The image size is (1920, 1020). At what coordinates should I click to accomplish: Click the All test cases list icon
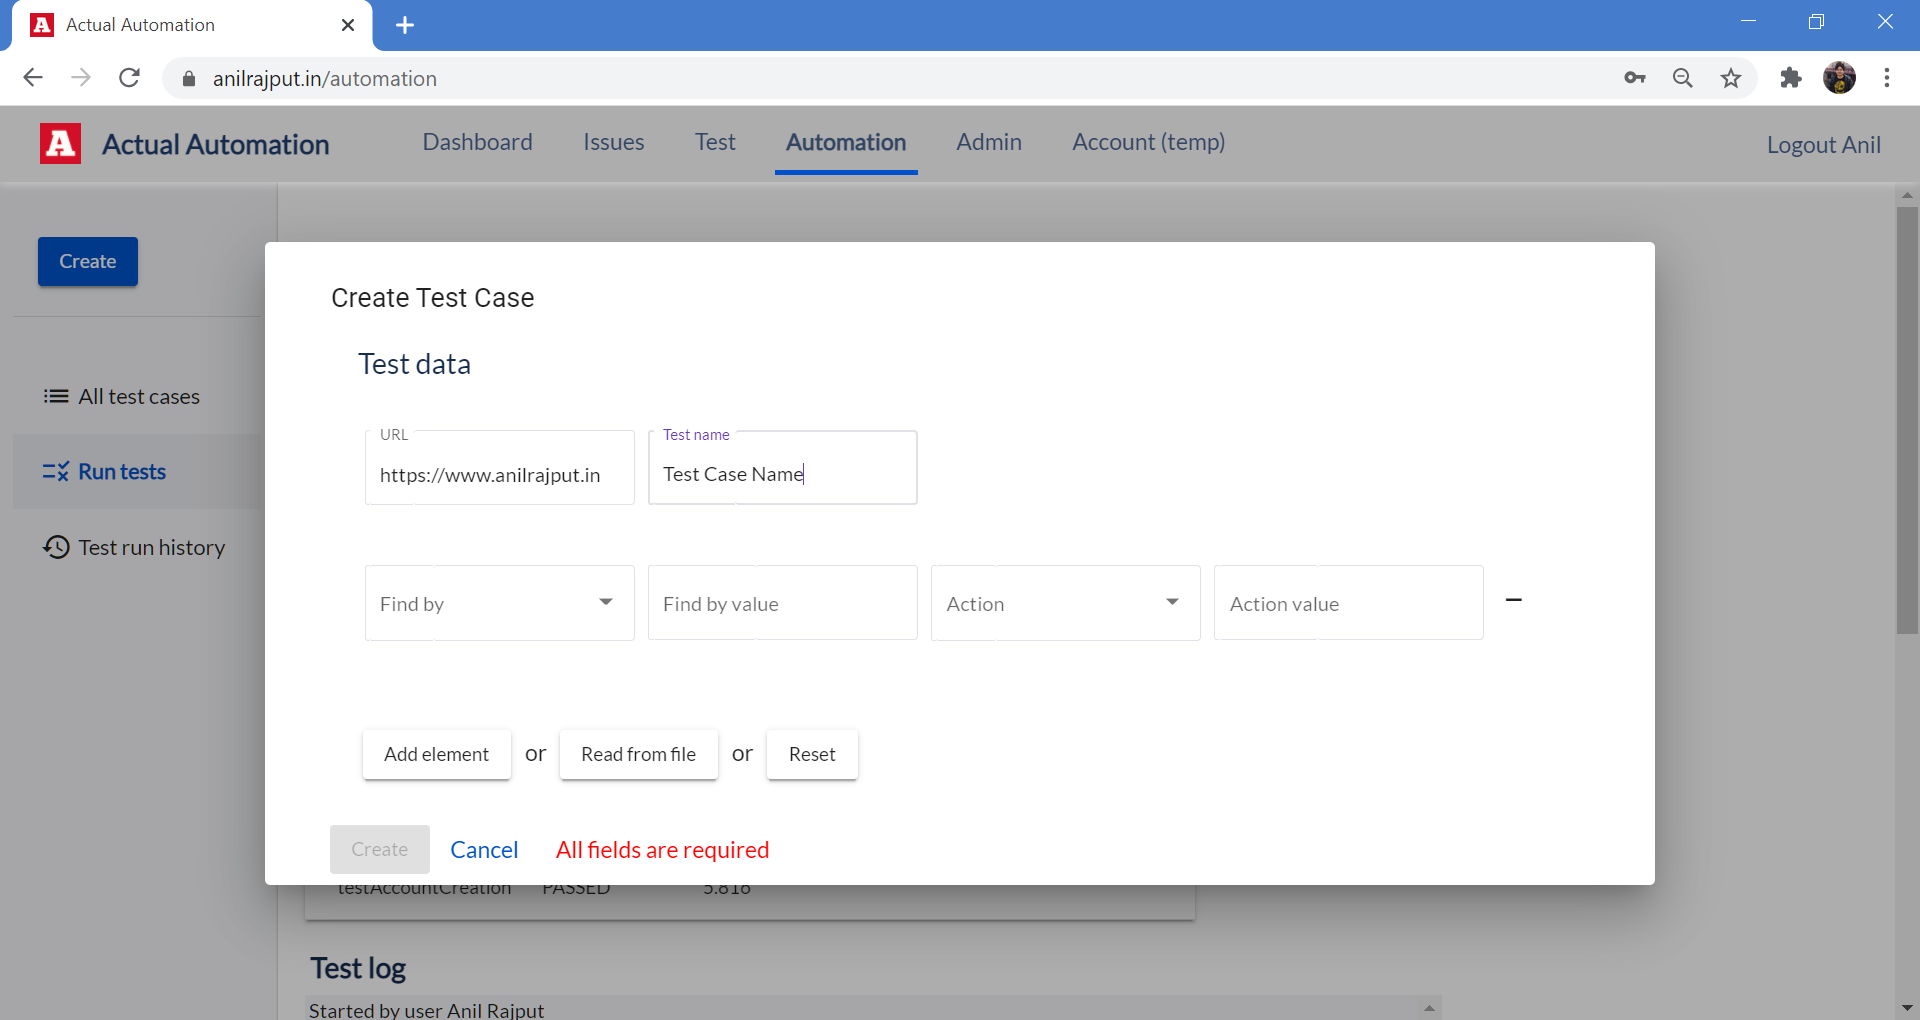[56, 397]
